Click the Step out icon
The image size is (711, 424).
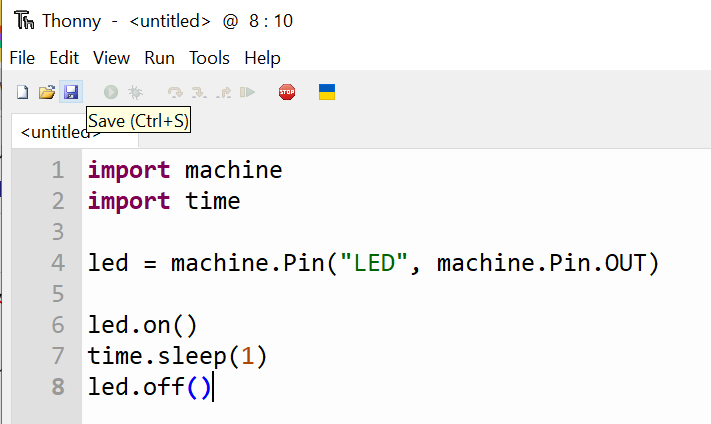[x=224, y=93]
